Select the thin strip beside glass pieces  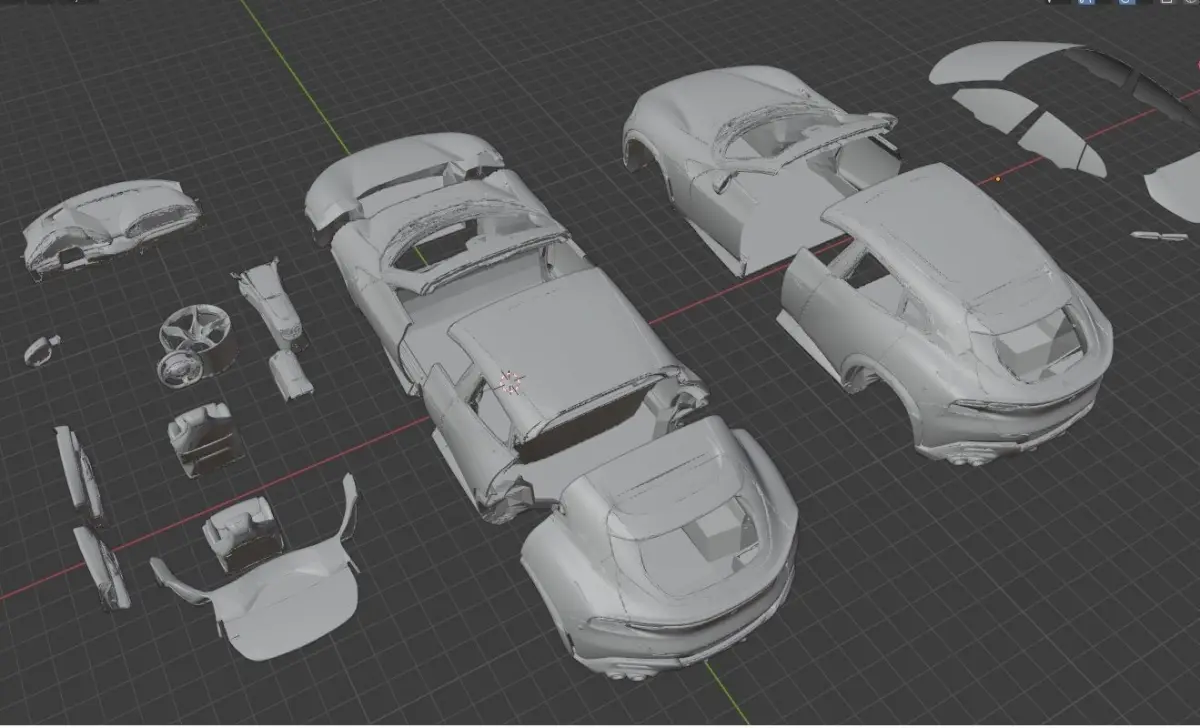coord(1159,236)
